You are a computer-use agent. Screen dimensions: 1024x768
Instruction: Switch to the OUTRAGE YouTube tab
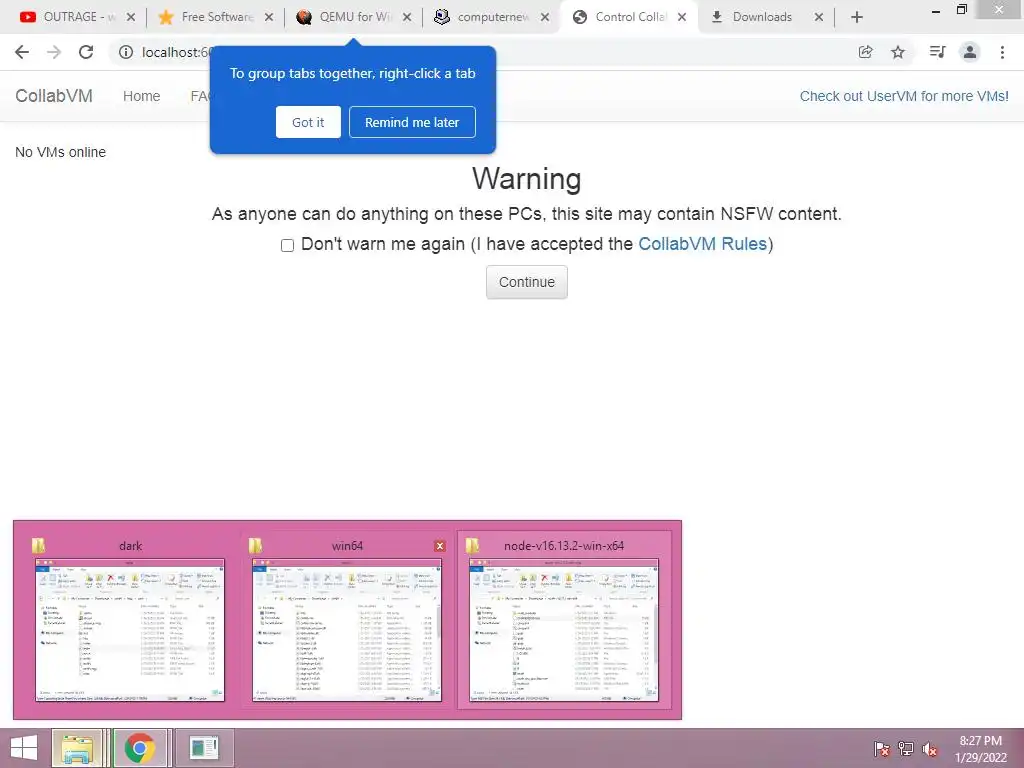(77, 17)
